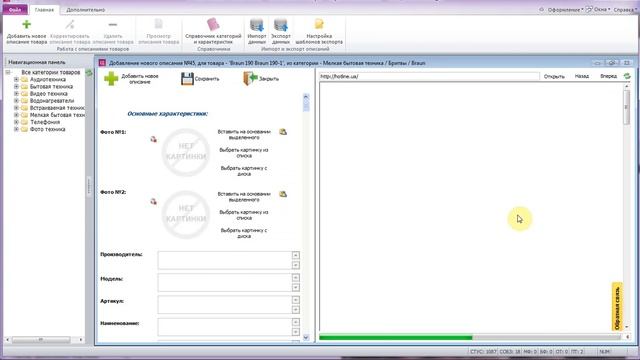Switch to the 'Дополнительно' ribbon tab
The image size is (640, 360).
pyautogui.click(x=86, y=9)
